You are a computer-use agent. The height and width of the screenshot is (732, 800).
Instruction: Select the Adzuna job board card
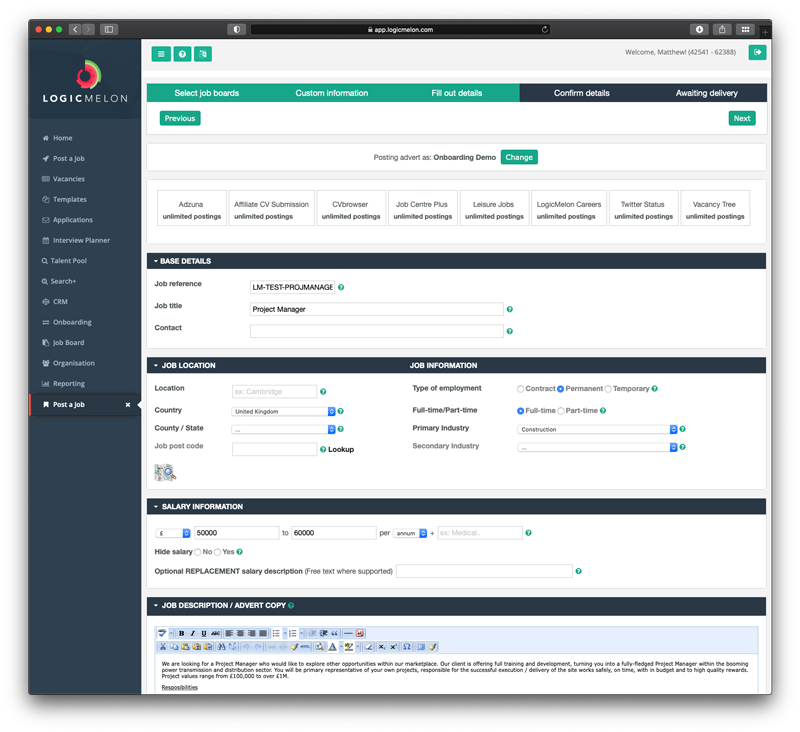click(x=191, y=208)
